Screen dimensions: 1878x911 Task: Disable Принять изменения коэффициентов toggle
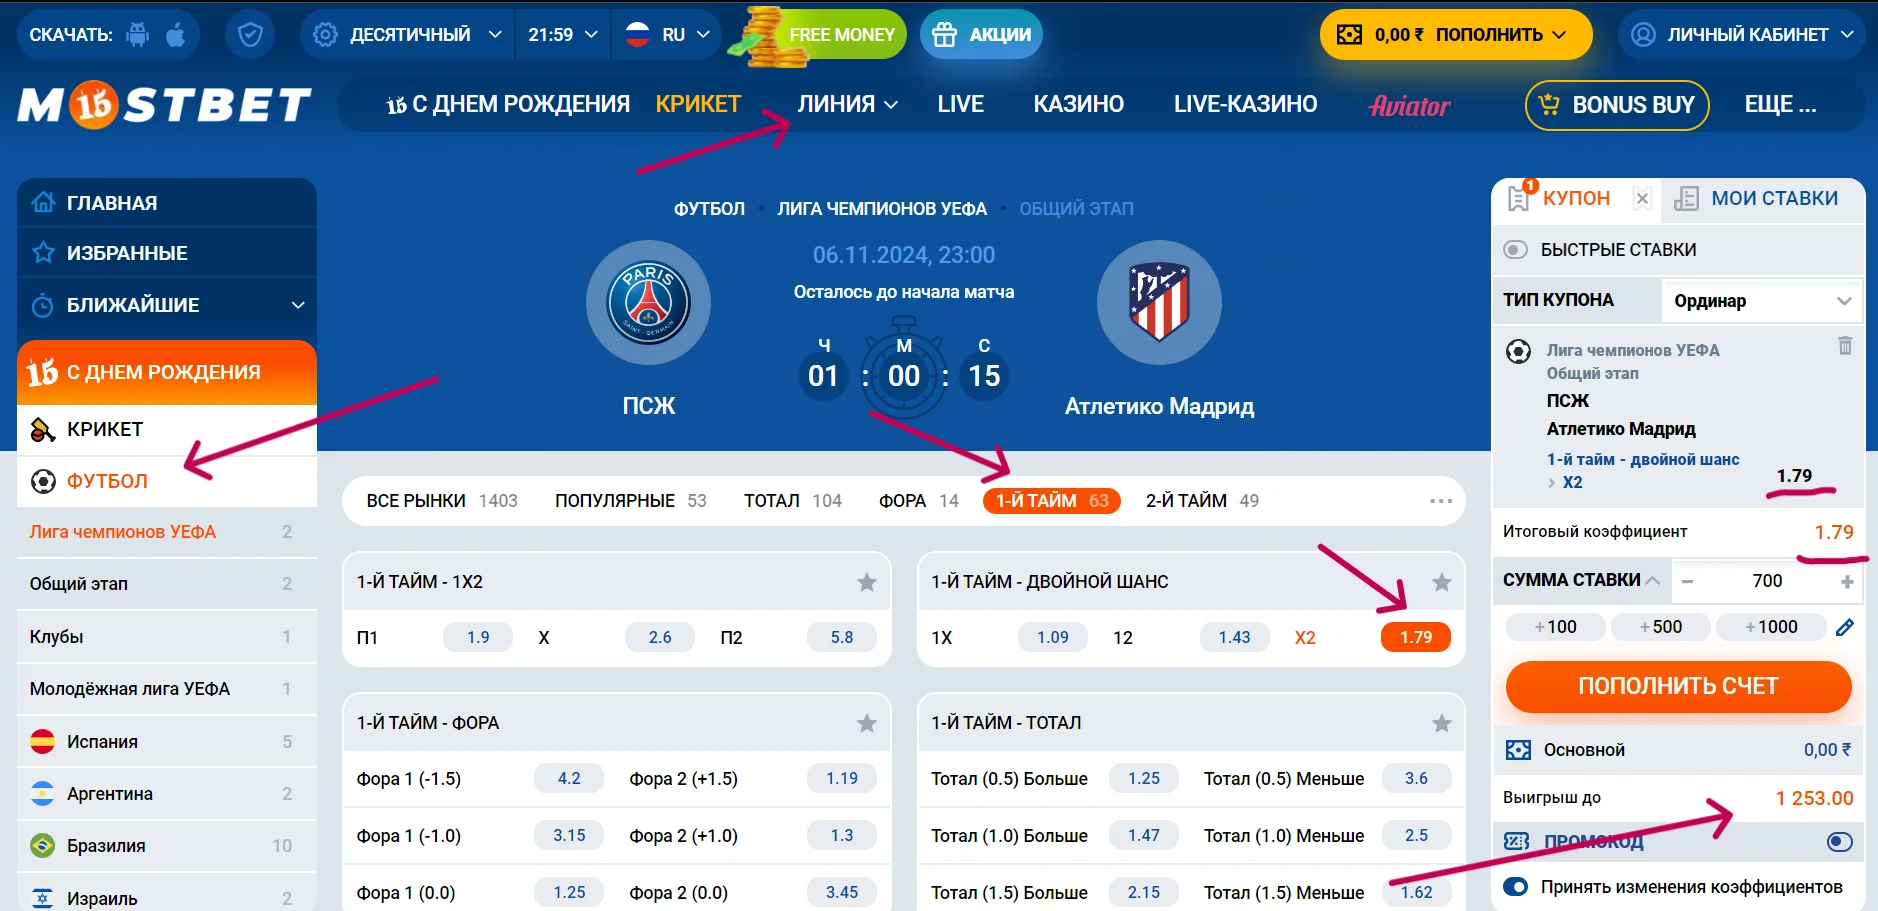1515,887
